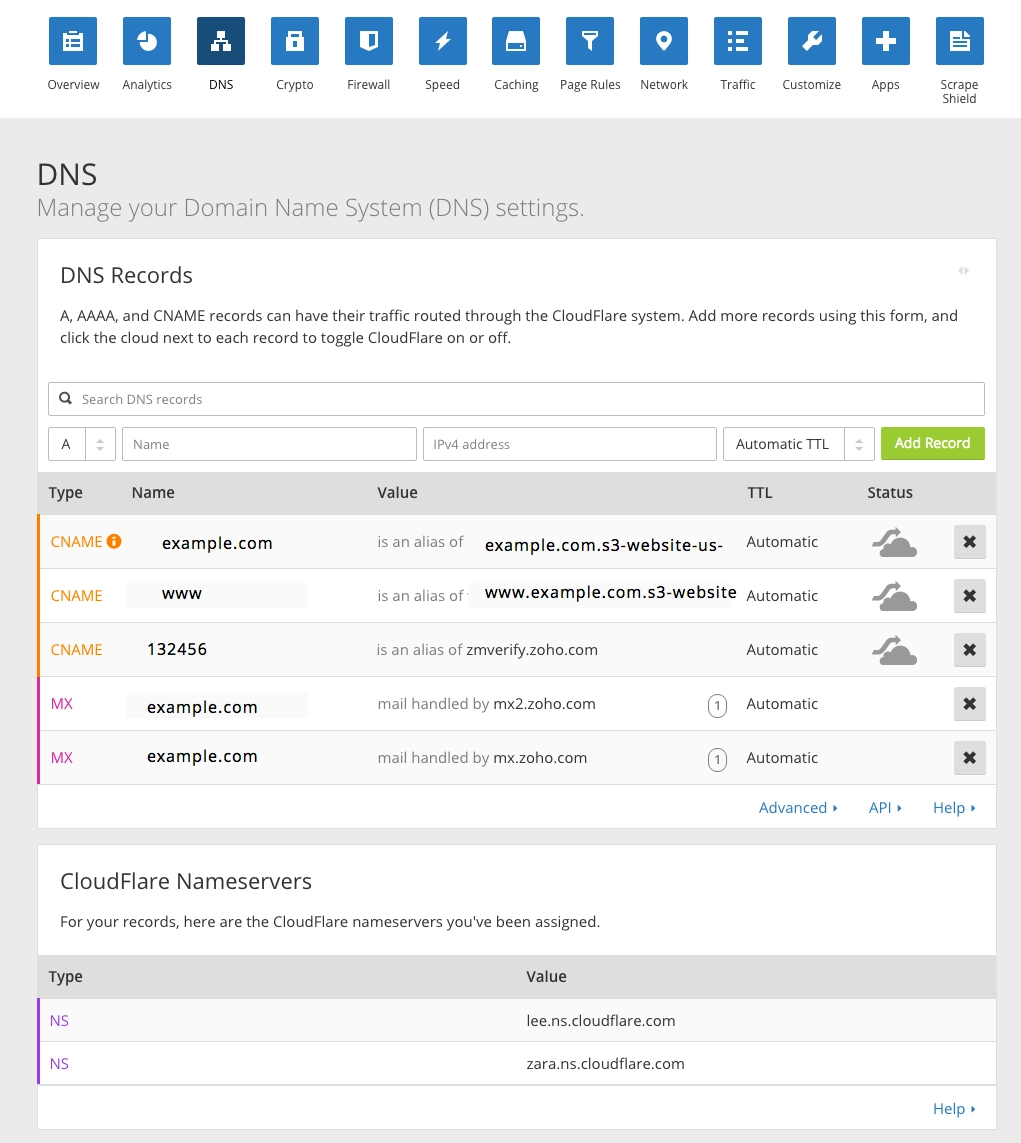Open the Apps plus icon

(x=885, y=41)
